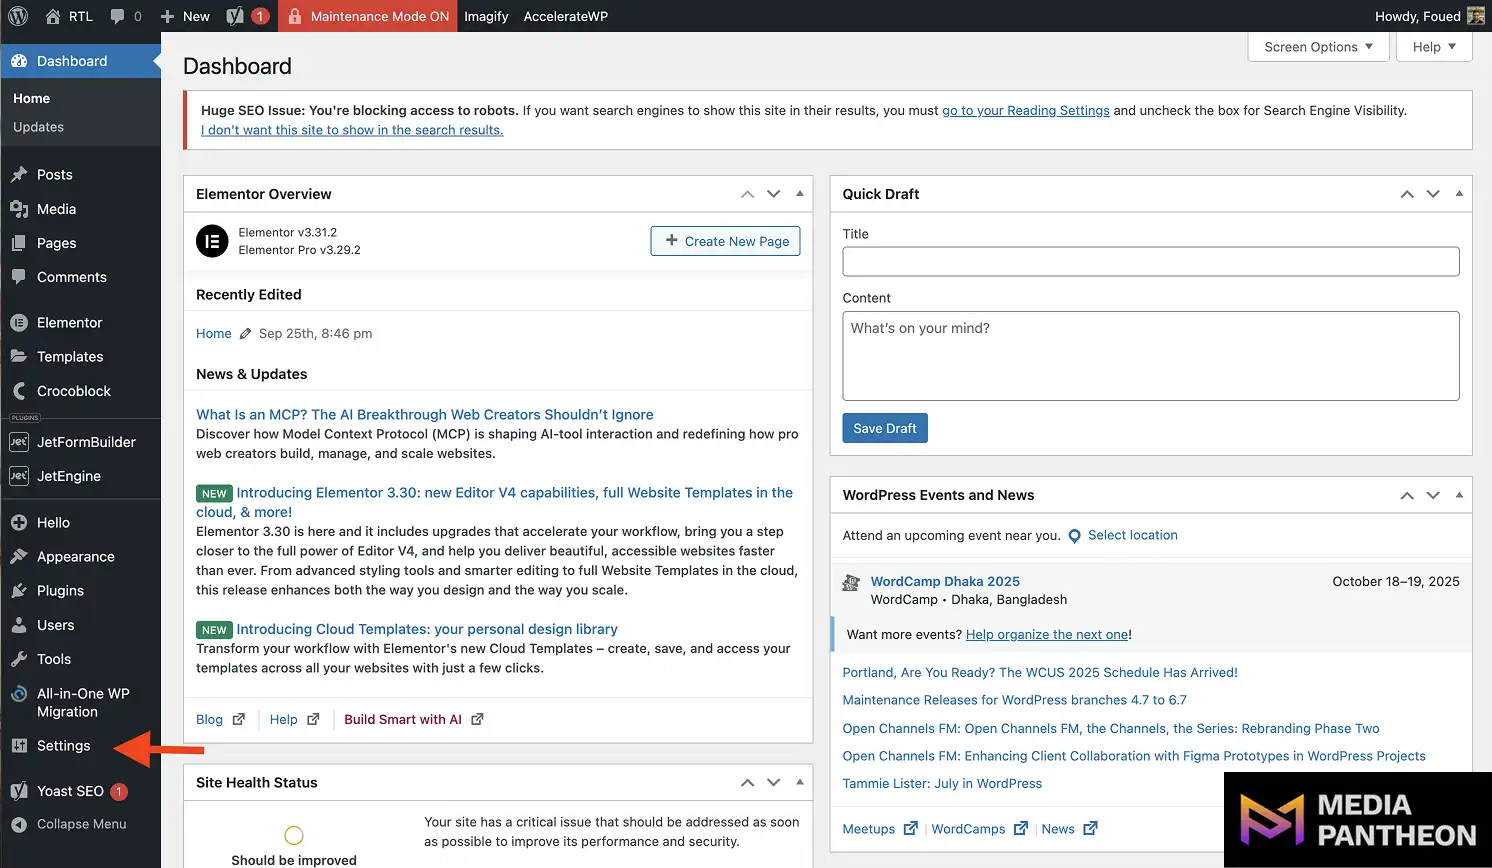1492x868 pixels.
Task: Toggle Site Health Status panel collapse
Action: tap(800, 782)
